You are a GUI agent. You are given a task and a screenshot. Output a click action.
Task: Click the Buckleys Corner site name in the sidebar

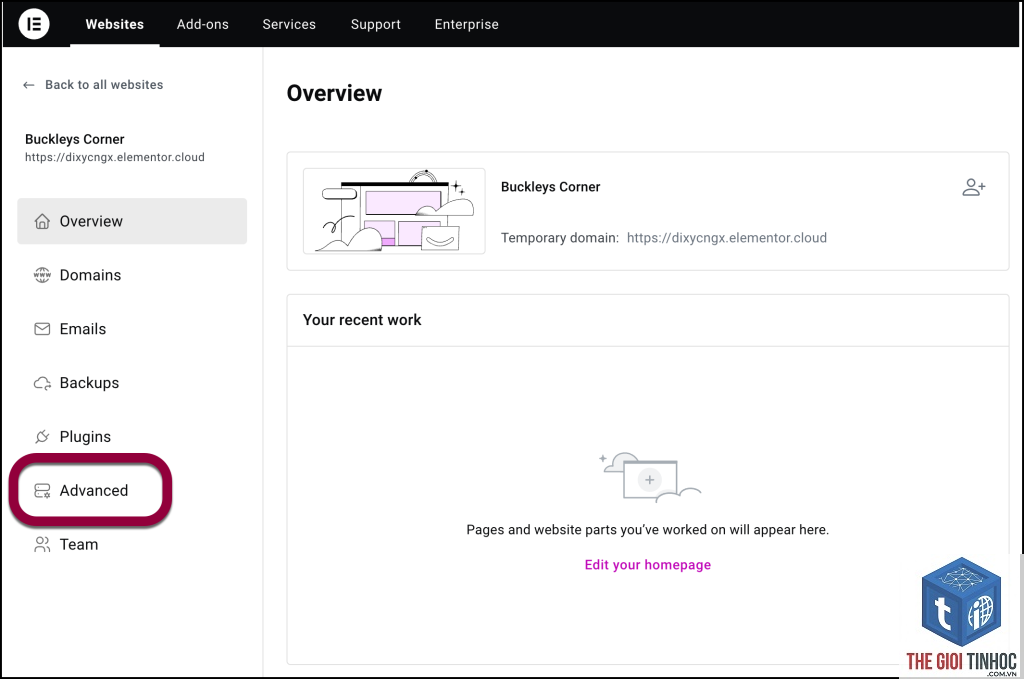[74, 139]
